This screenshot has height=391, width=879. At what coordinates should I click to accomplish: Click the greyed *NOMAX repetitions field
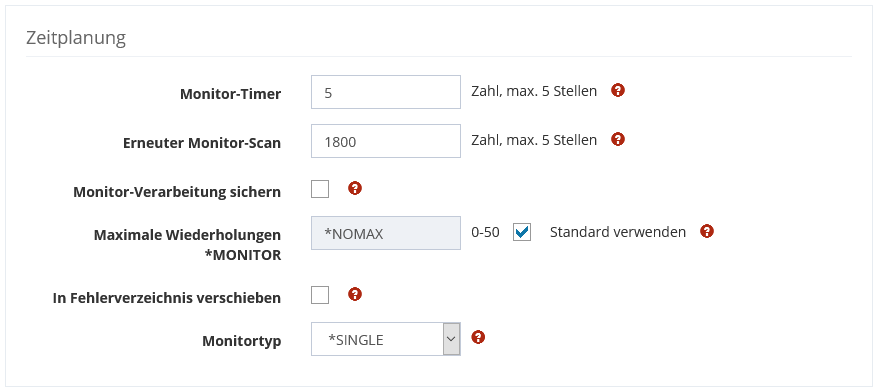[386, 233]
